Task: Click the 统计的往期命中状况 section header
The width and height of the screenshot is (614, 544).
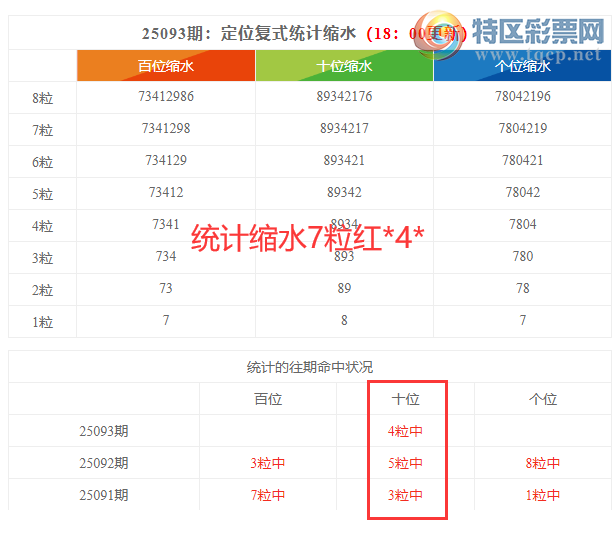Action: click(x=309, y=367)
